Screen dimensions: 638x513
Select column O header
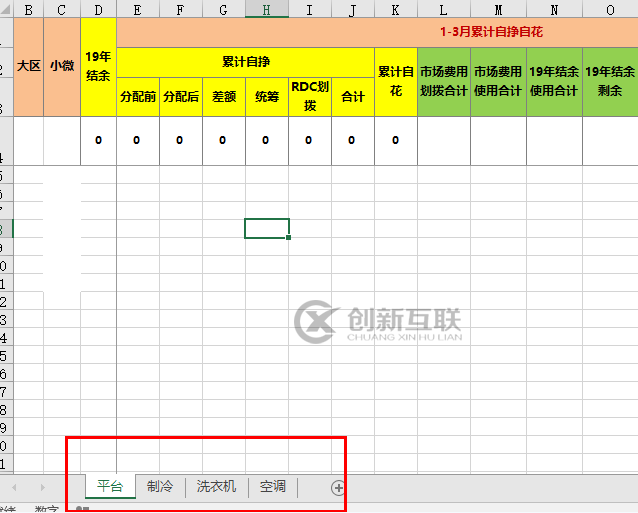(610, 9)
